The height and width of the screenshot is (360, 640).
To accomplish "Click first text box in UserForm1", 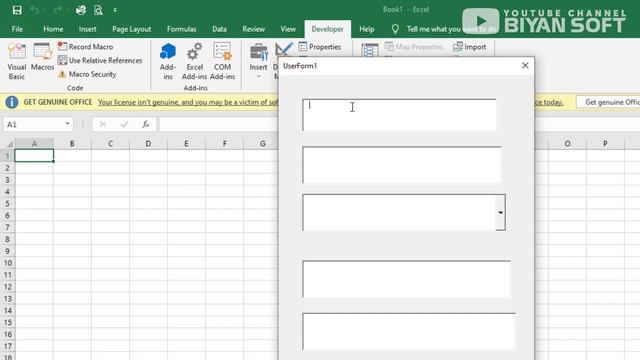I will click(x=399, y=115).
